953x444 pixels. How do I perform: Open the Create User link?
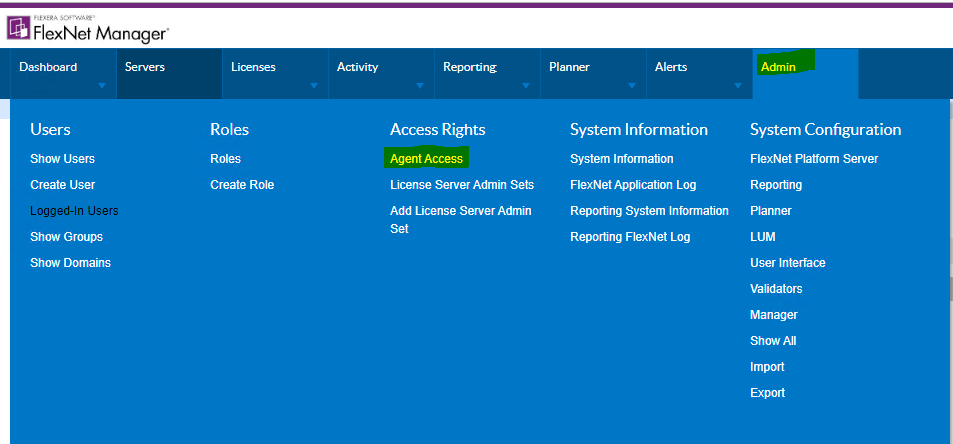pos(63,185)
